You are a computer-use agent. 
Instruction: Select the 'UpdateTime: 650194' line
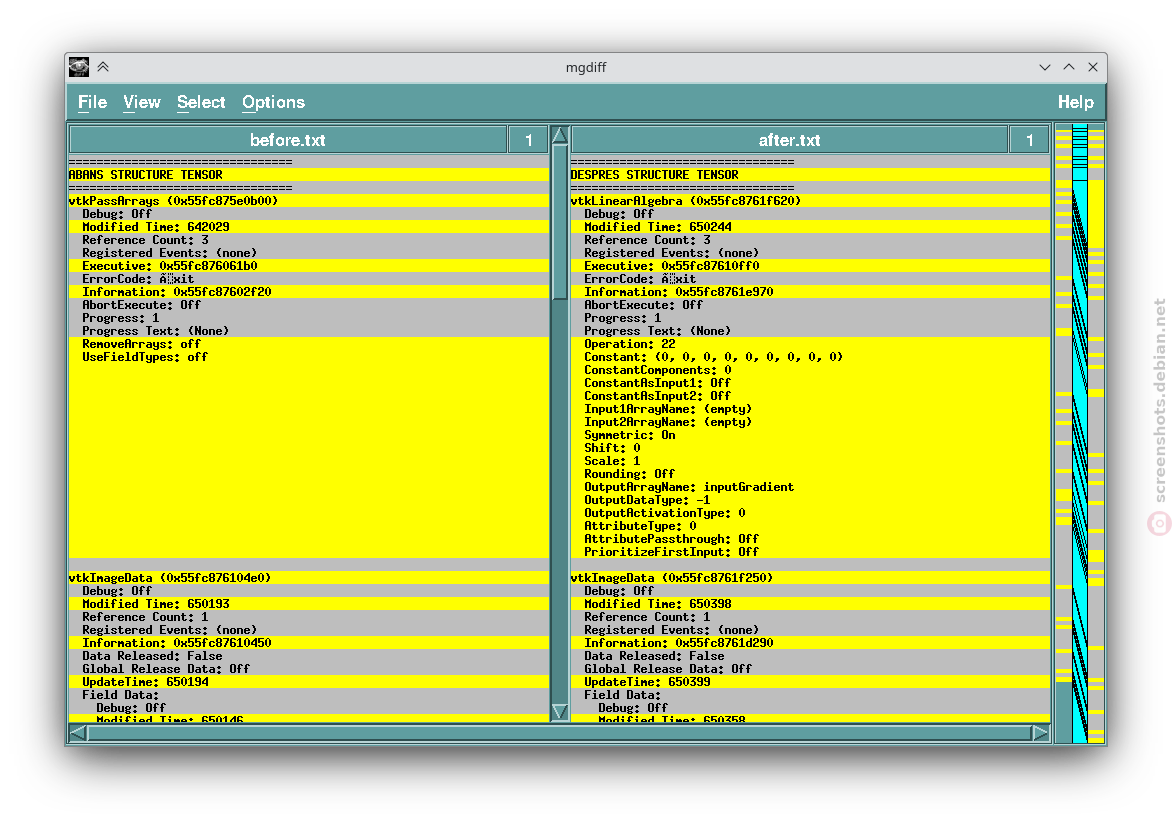309,682
